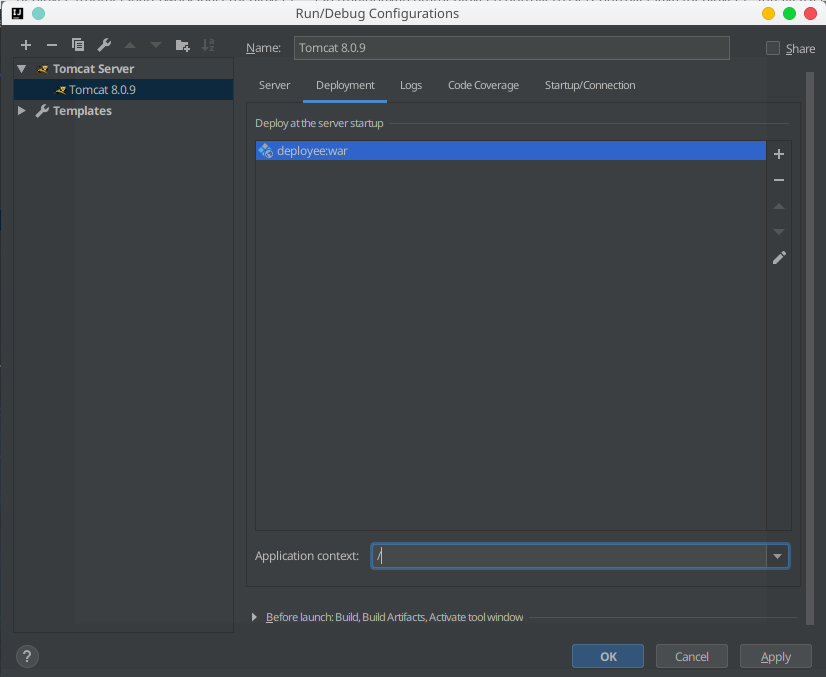Remove the selected run configuration
The height and width of the screenshot is (677, 826).
[x=52, y=45]
